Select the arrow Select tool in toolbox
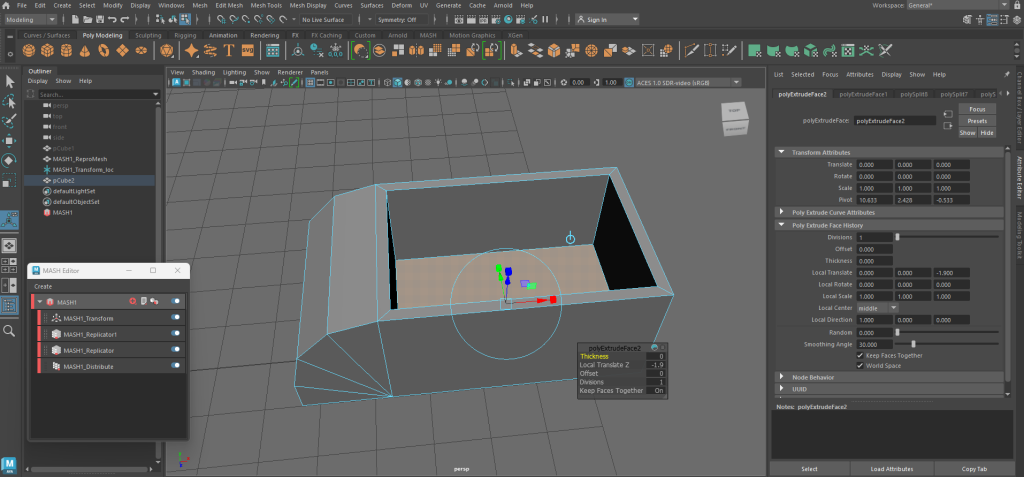The image size is (1024, 477). [9, 82]
